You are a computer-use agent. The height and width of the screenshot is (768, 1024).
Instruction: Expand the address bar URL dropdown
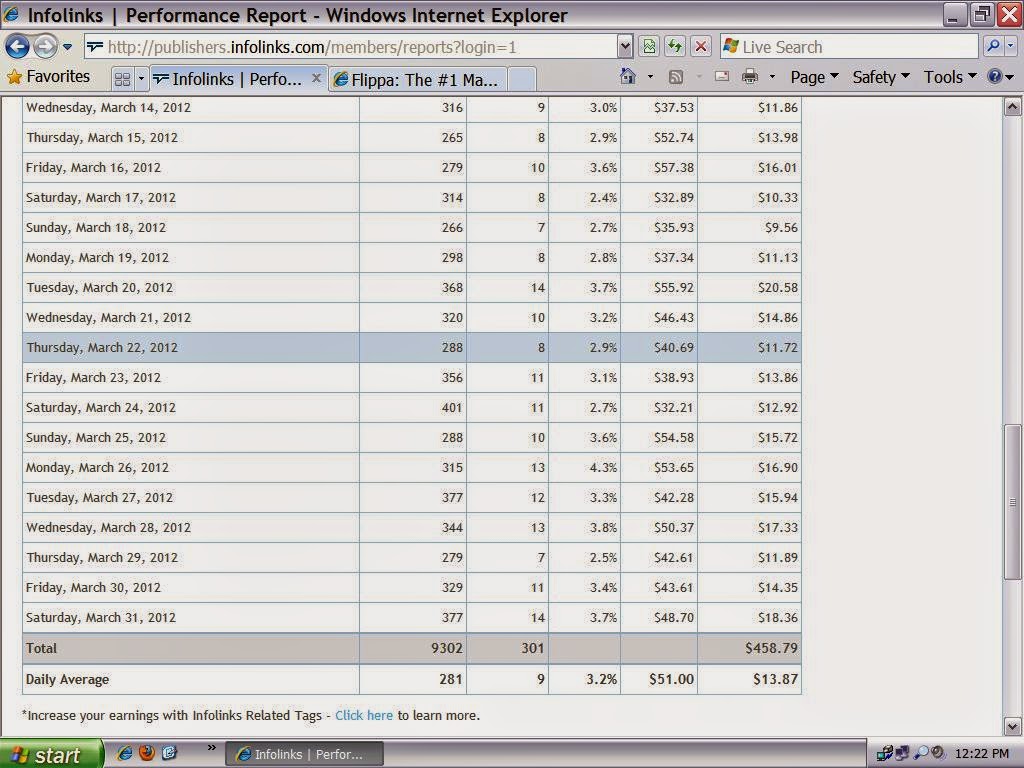[625, 47]
